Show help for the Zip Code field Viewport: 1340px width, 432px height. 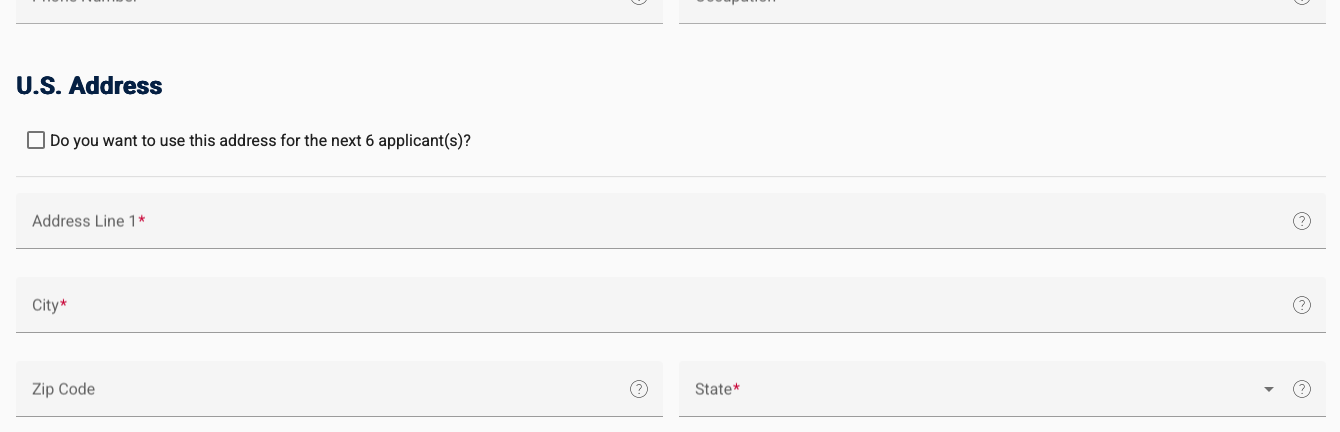[638, 389]
